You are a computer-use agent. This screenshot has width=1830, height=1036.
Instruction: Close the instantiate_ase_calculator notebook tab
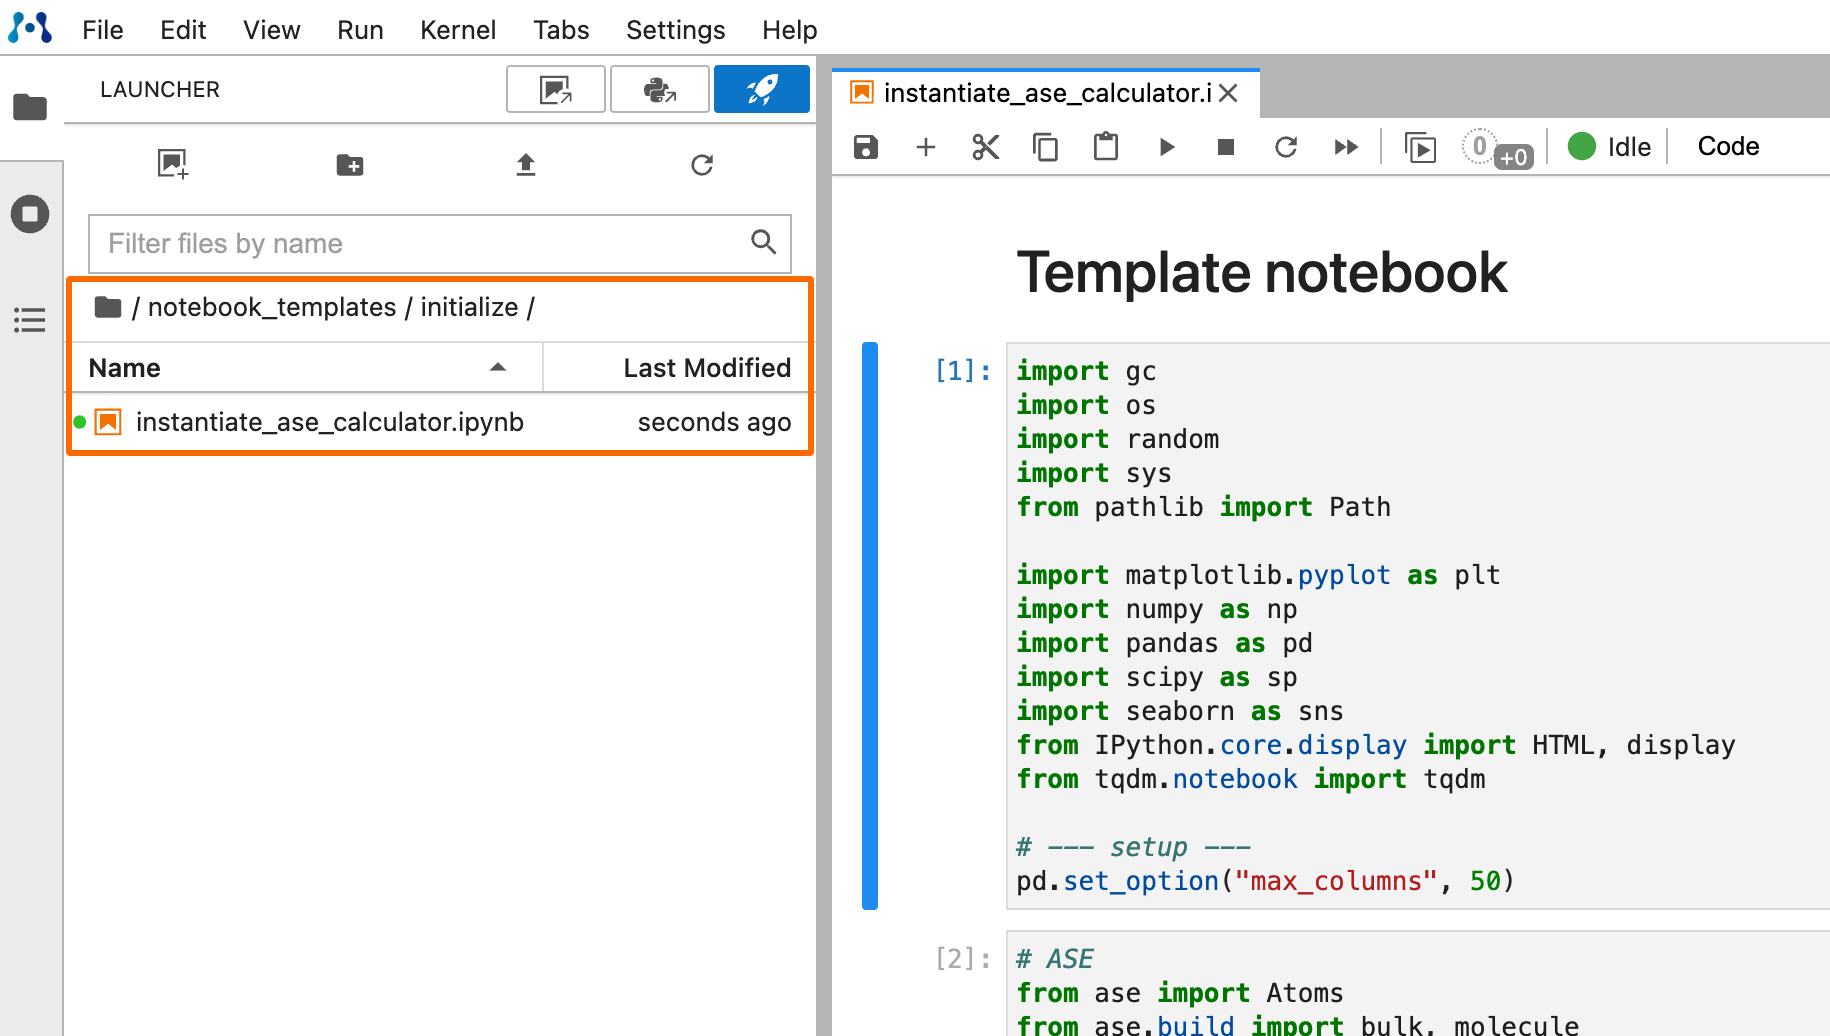(1229, 93)
